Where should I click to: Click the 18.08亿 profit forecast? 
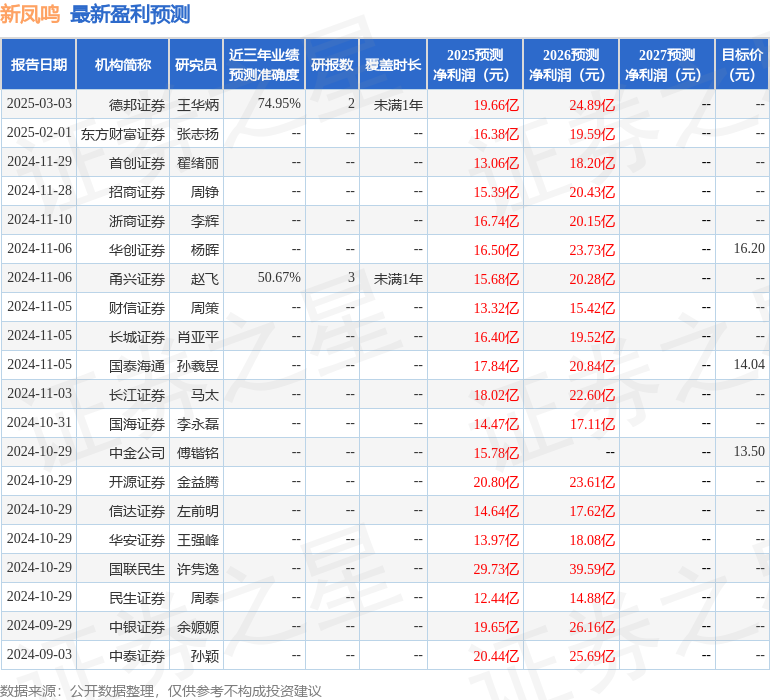click(592, 540)
